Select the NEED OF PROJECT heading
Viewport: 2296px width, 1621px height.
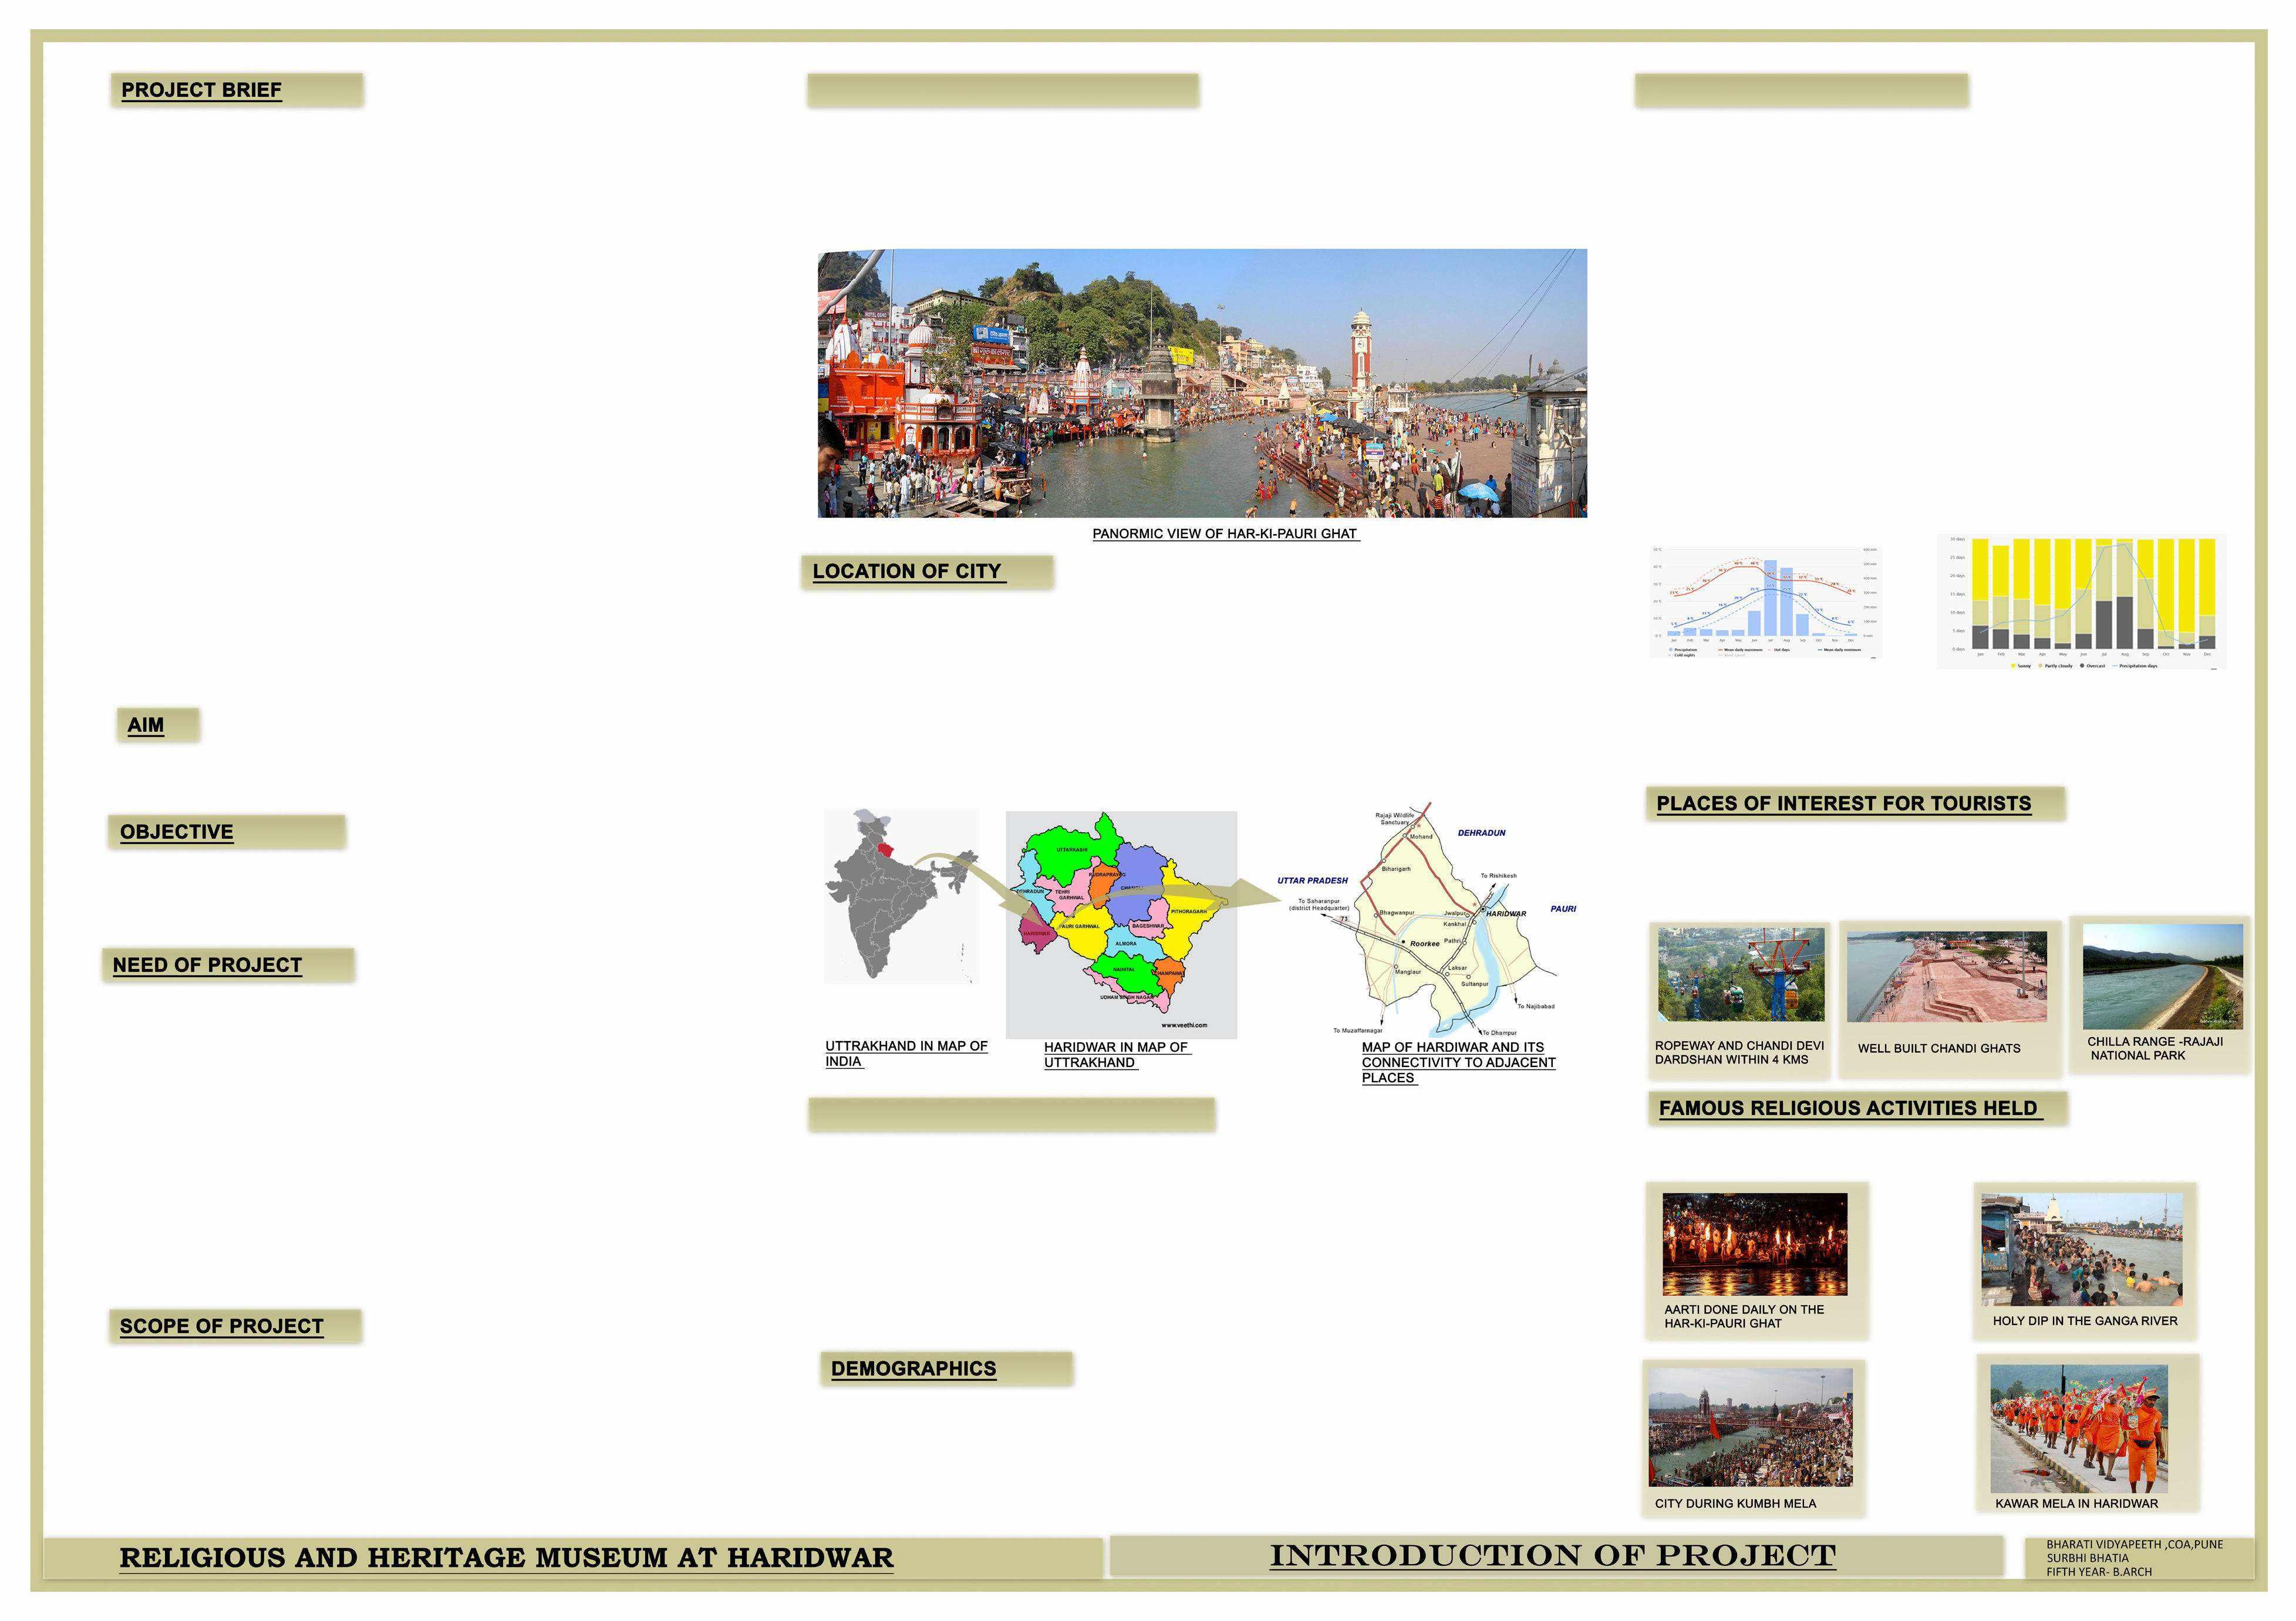coord(207,965)
